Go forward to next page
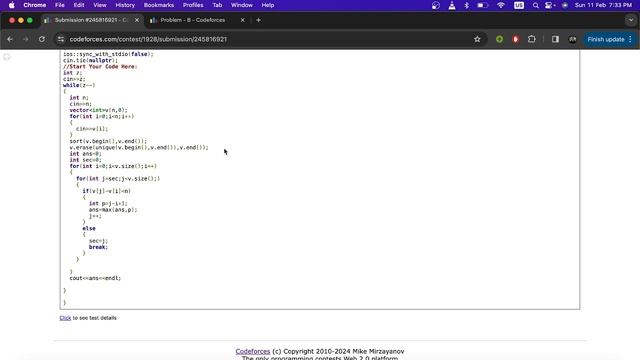Image resolution: width=640 pixels, height=360 pixels. pyautogui.click(x=26, y=39)
